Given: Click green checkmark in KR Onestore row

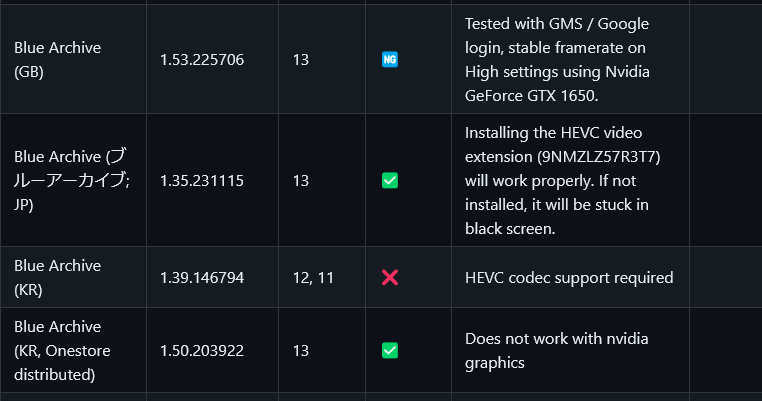Looking at the screenshot, I should [x=390, y=351].
